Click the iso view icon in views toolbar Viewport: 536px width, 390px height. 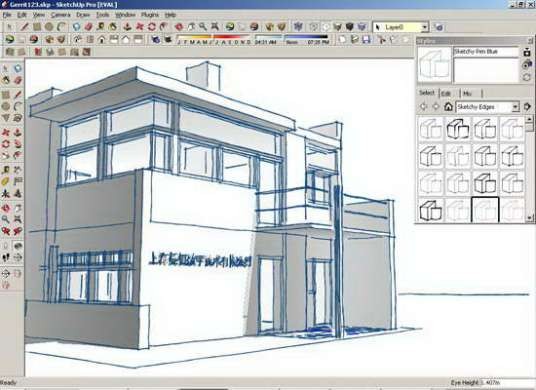78,39
